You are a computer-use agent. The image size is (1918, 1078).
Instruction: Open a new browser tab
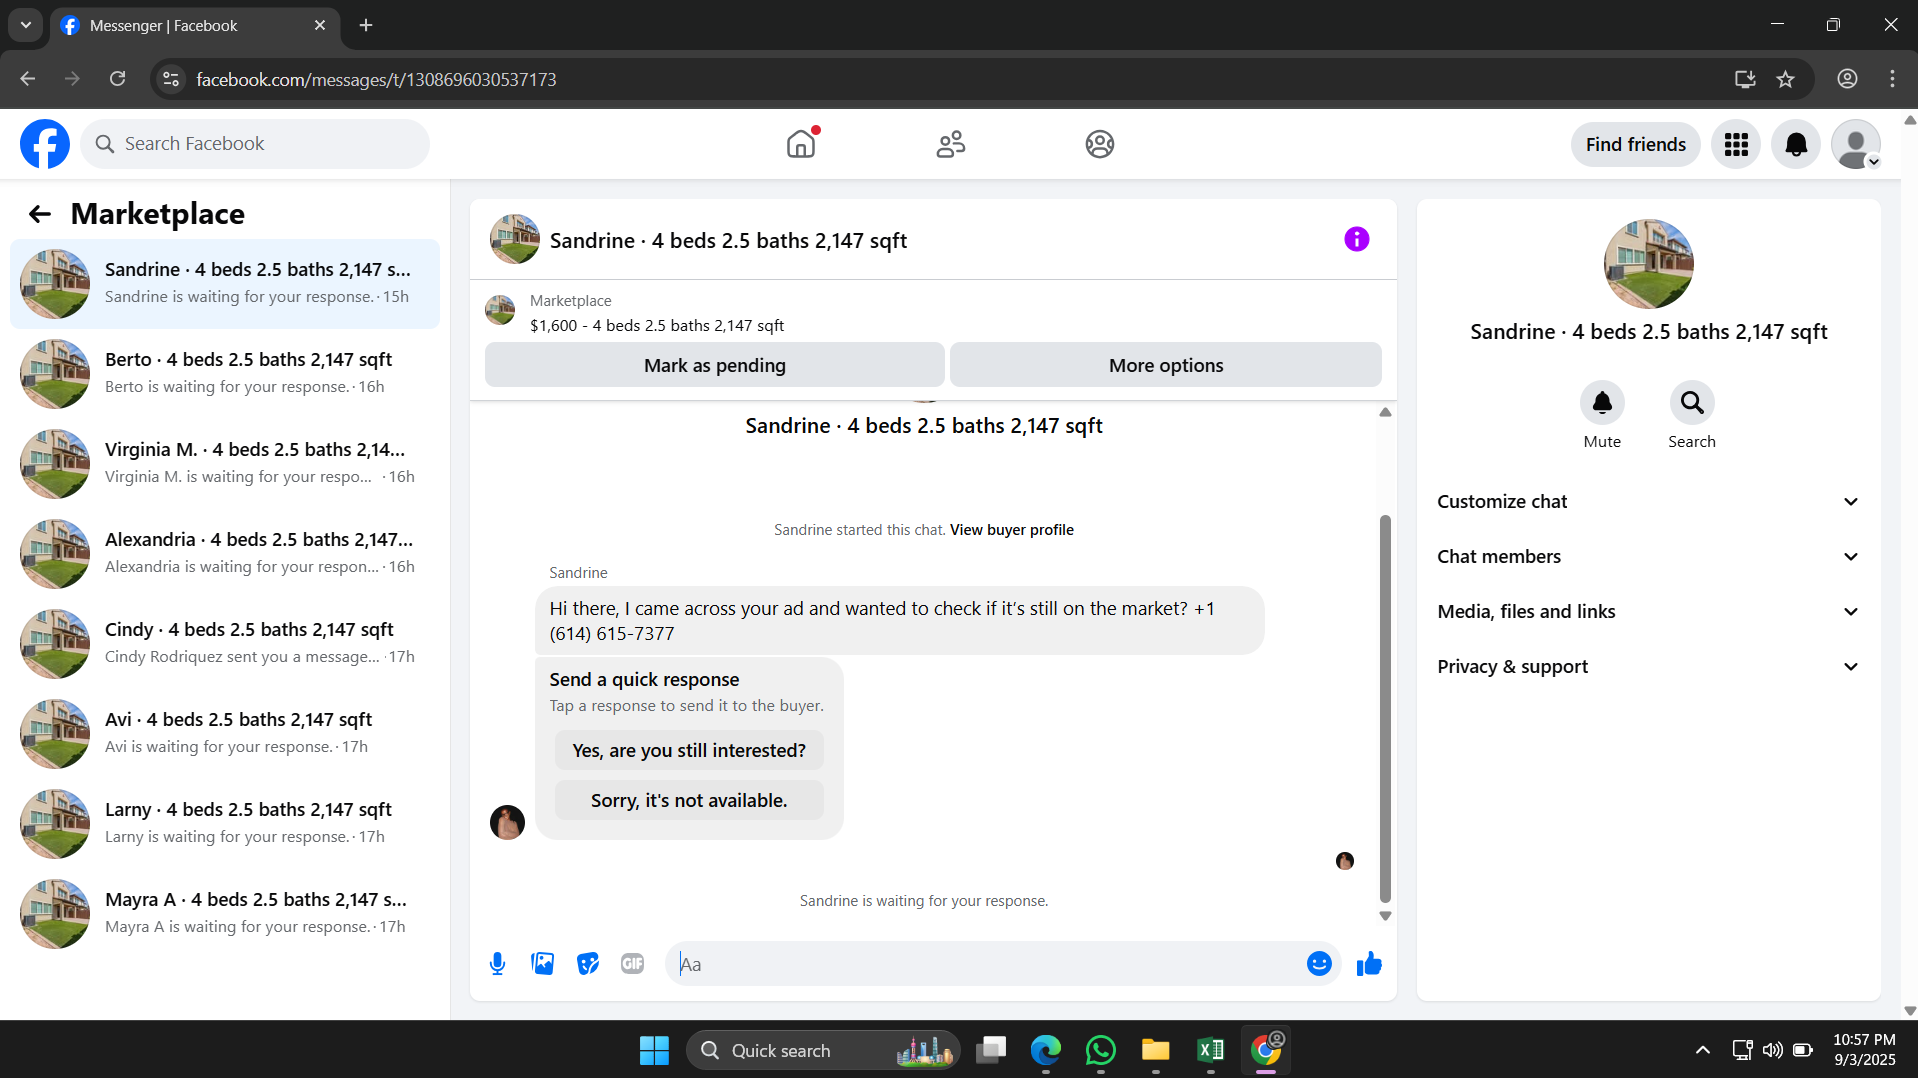(366, 25)
